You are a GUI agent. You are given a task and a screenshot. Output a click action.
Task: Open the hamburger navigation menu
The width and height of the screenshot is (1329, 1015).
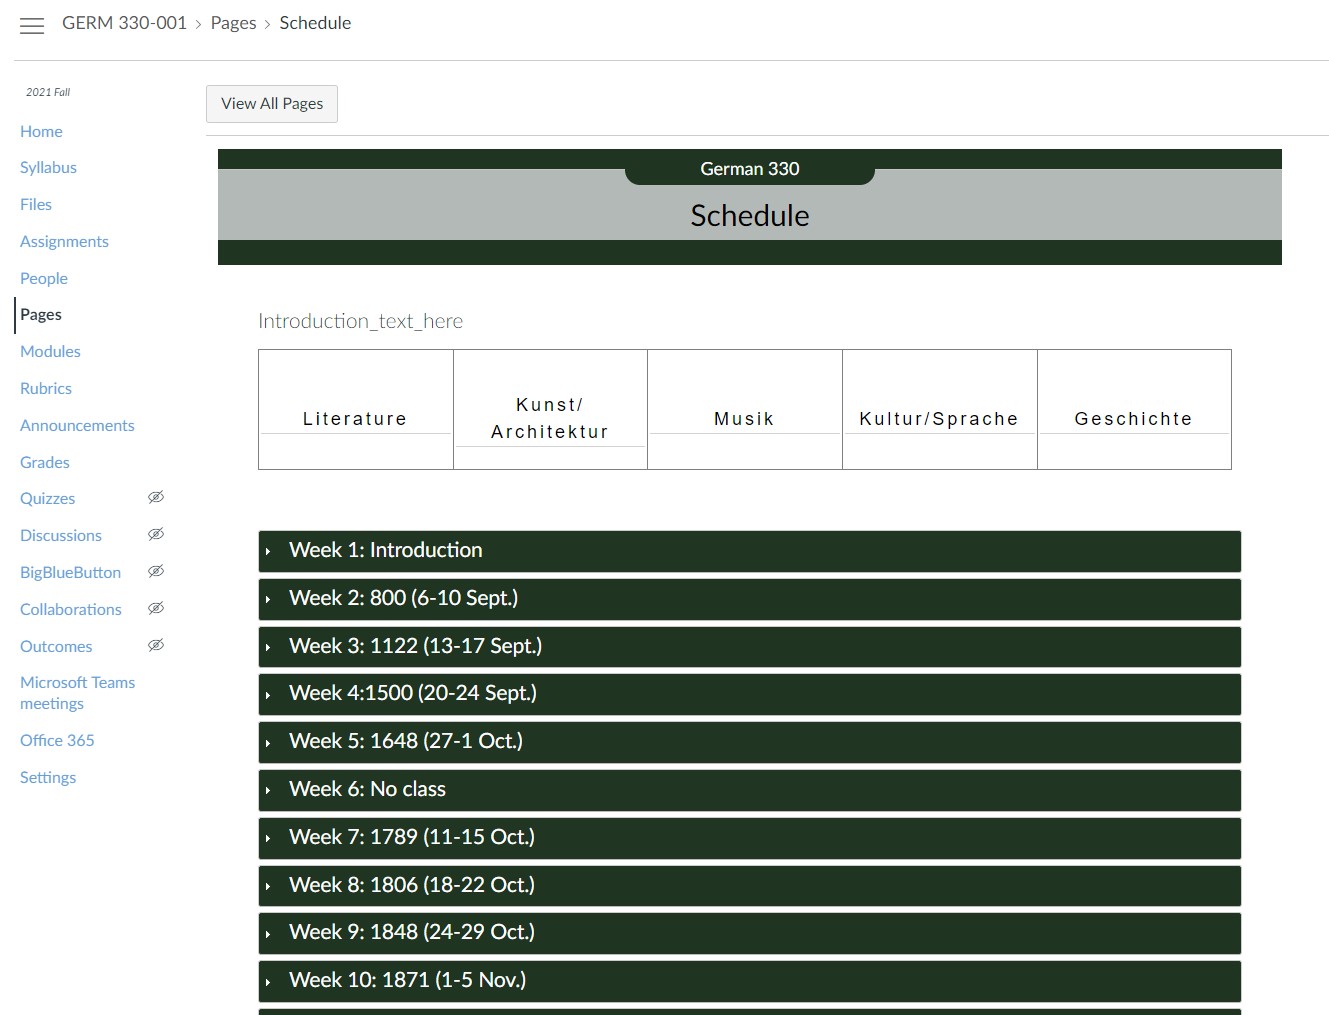32,26
